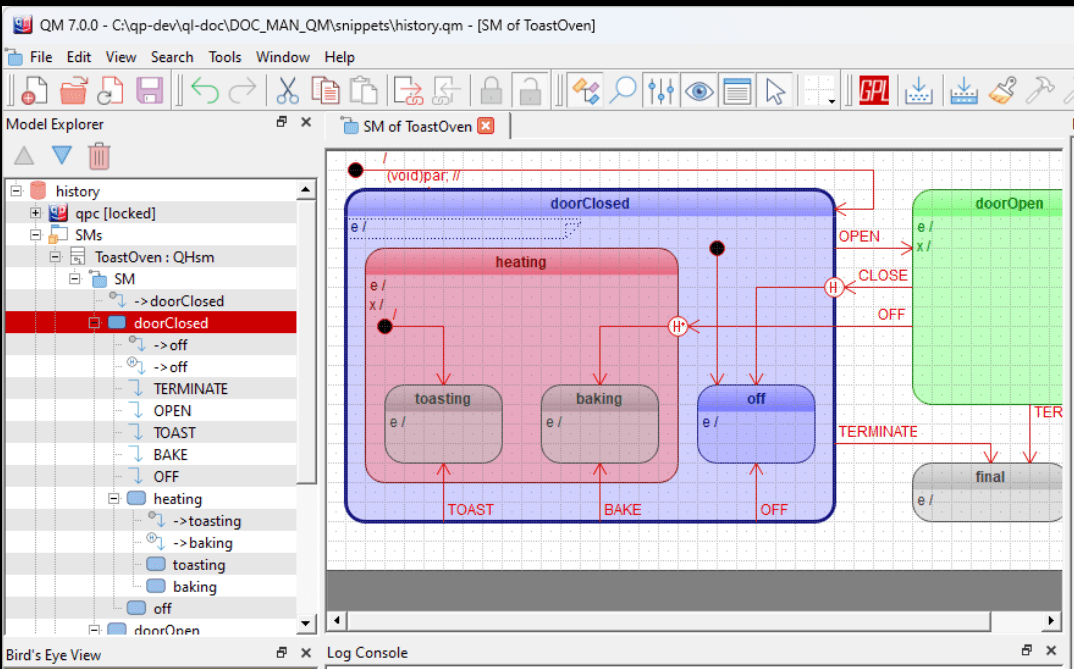Viewport: 1074px width, 669px height.
Task: Select ->baking history transition in tree
Action: coord(203,543)
